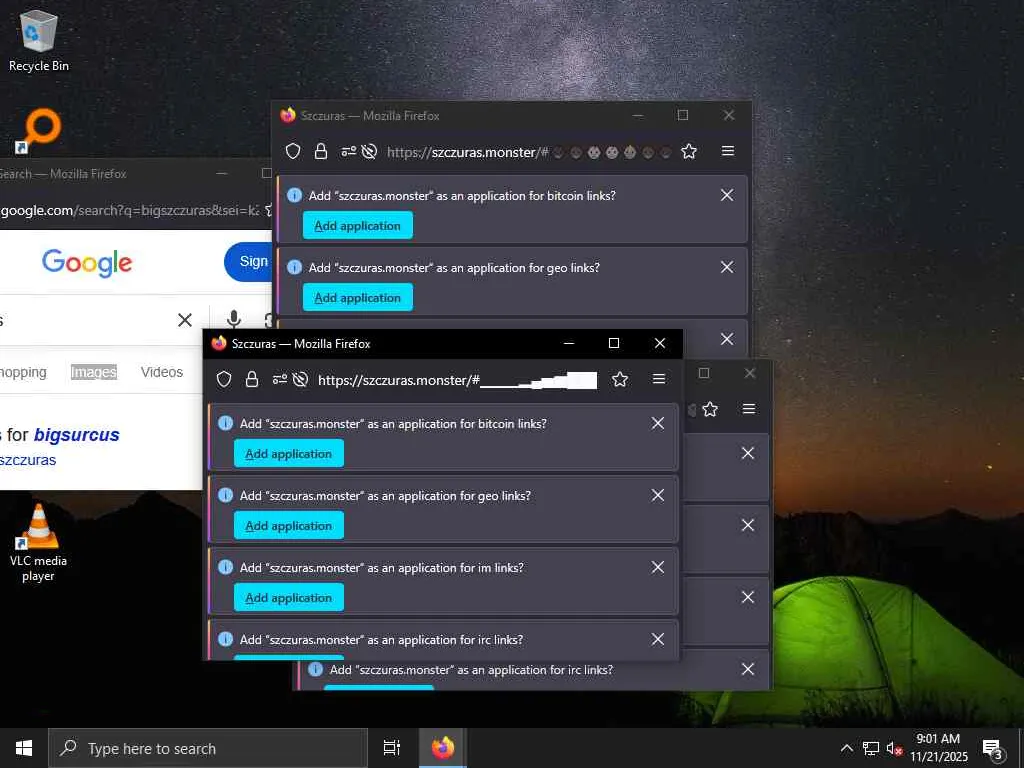Image resolution: width=1024 pixels, height=768 pixels.
Task: Click Add application for bitcoin links in front window
Action: 289,453
